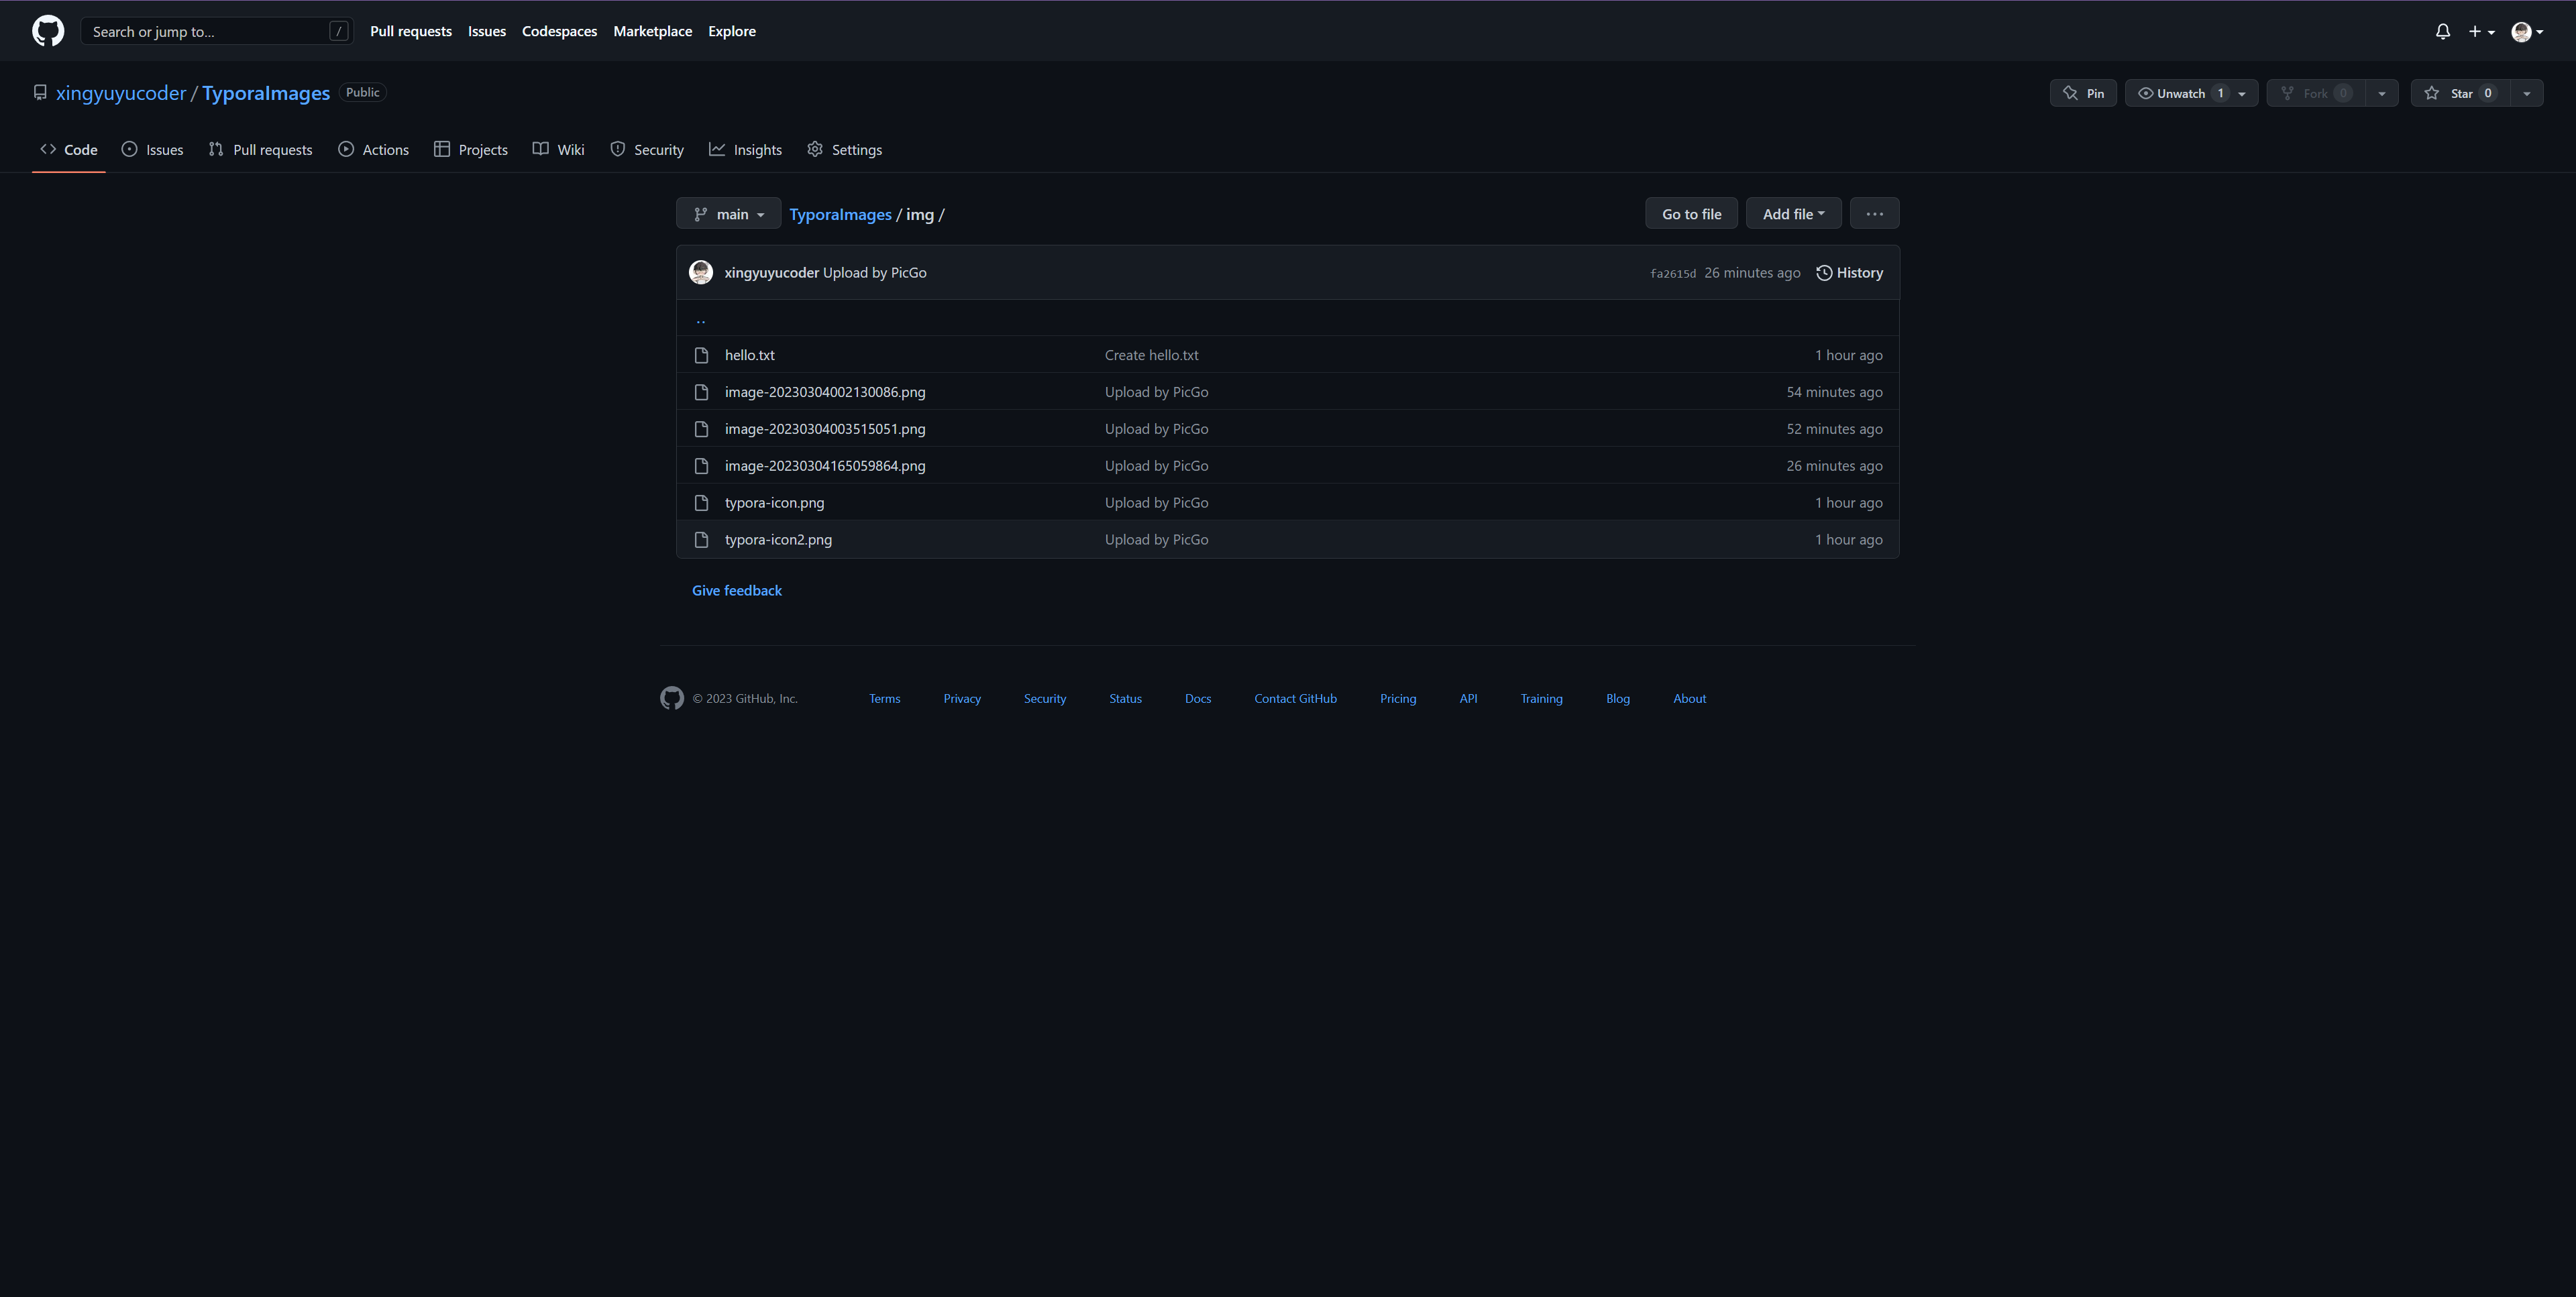Open the Insights tab
Screen dimensions: 2576x1297
(x=745, y=149)
